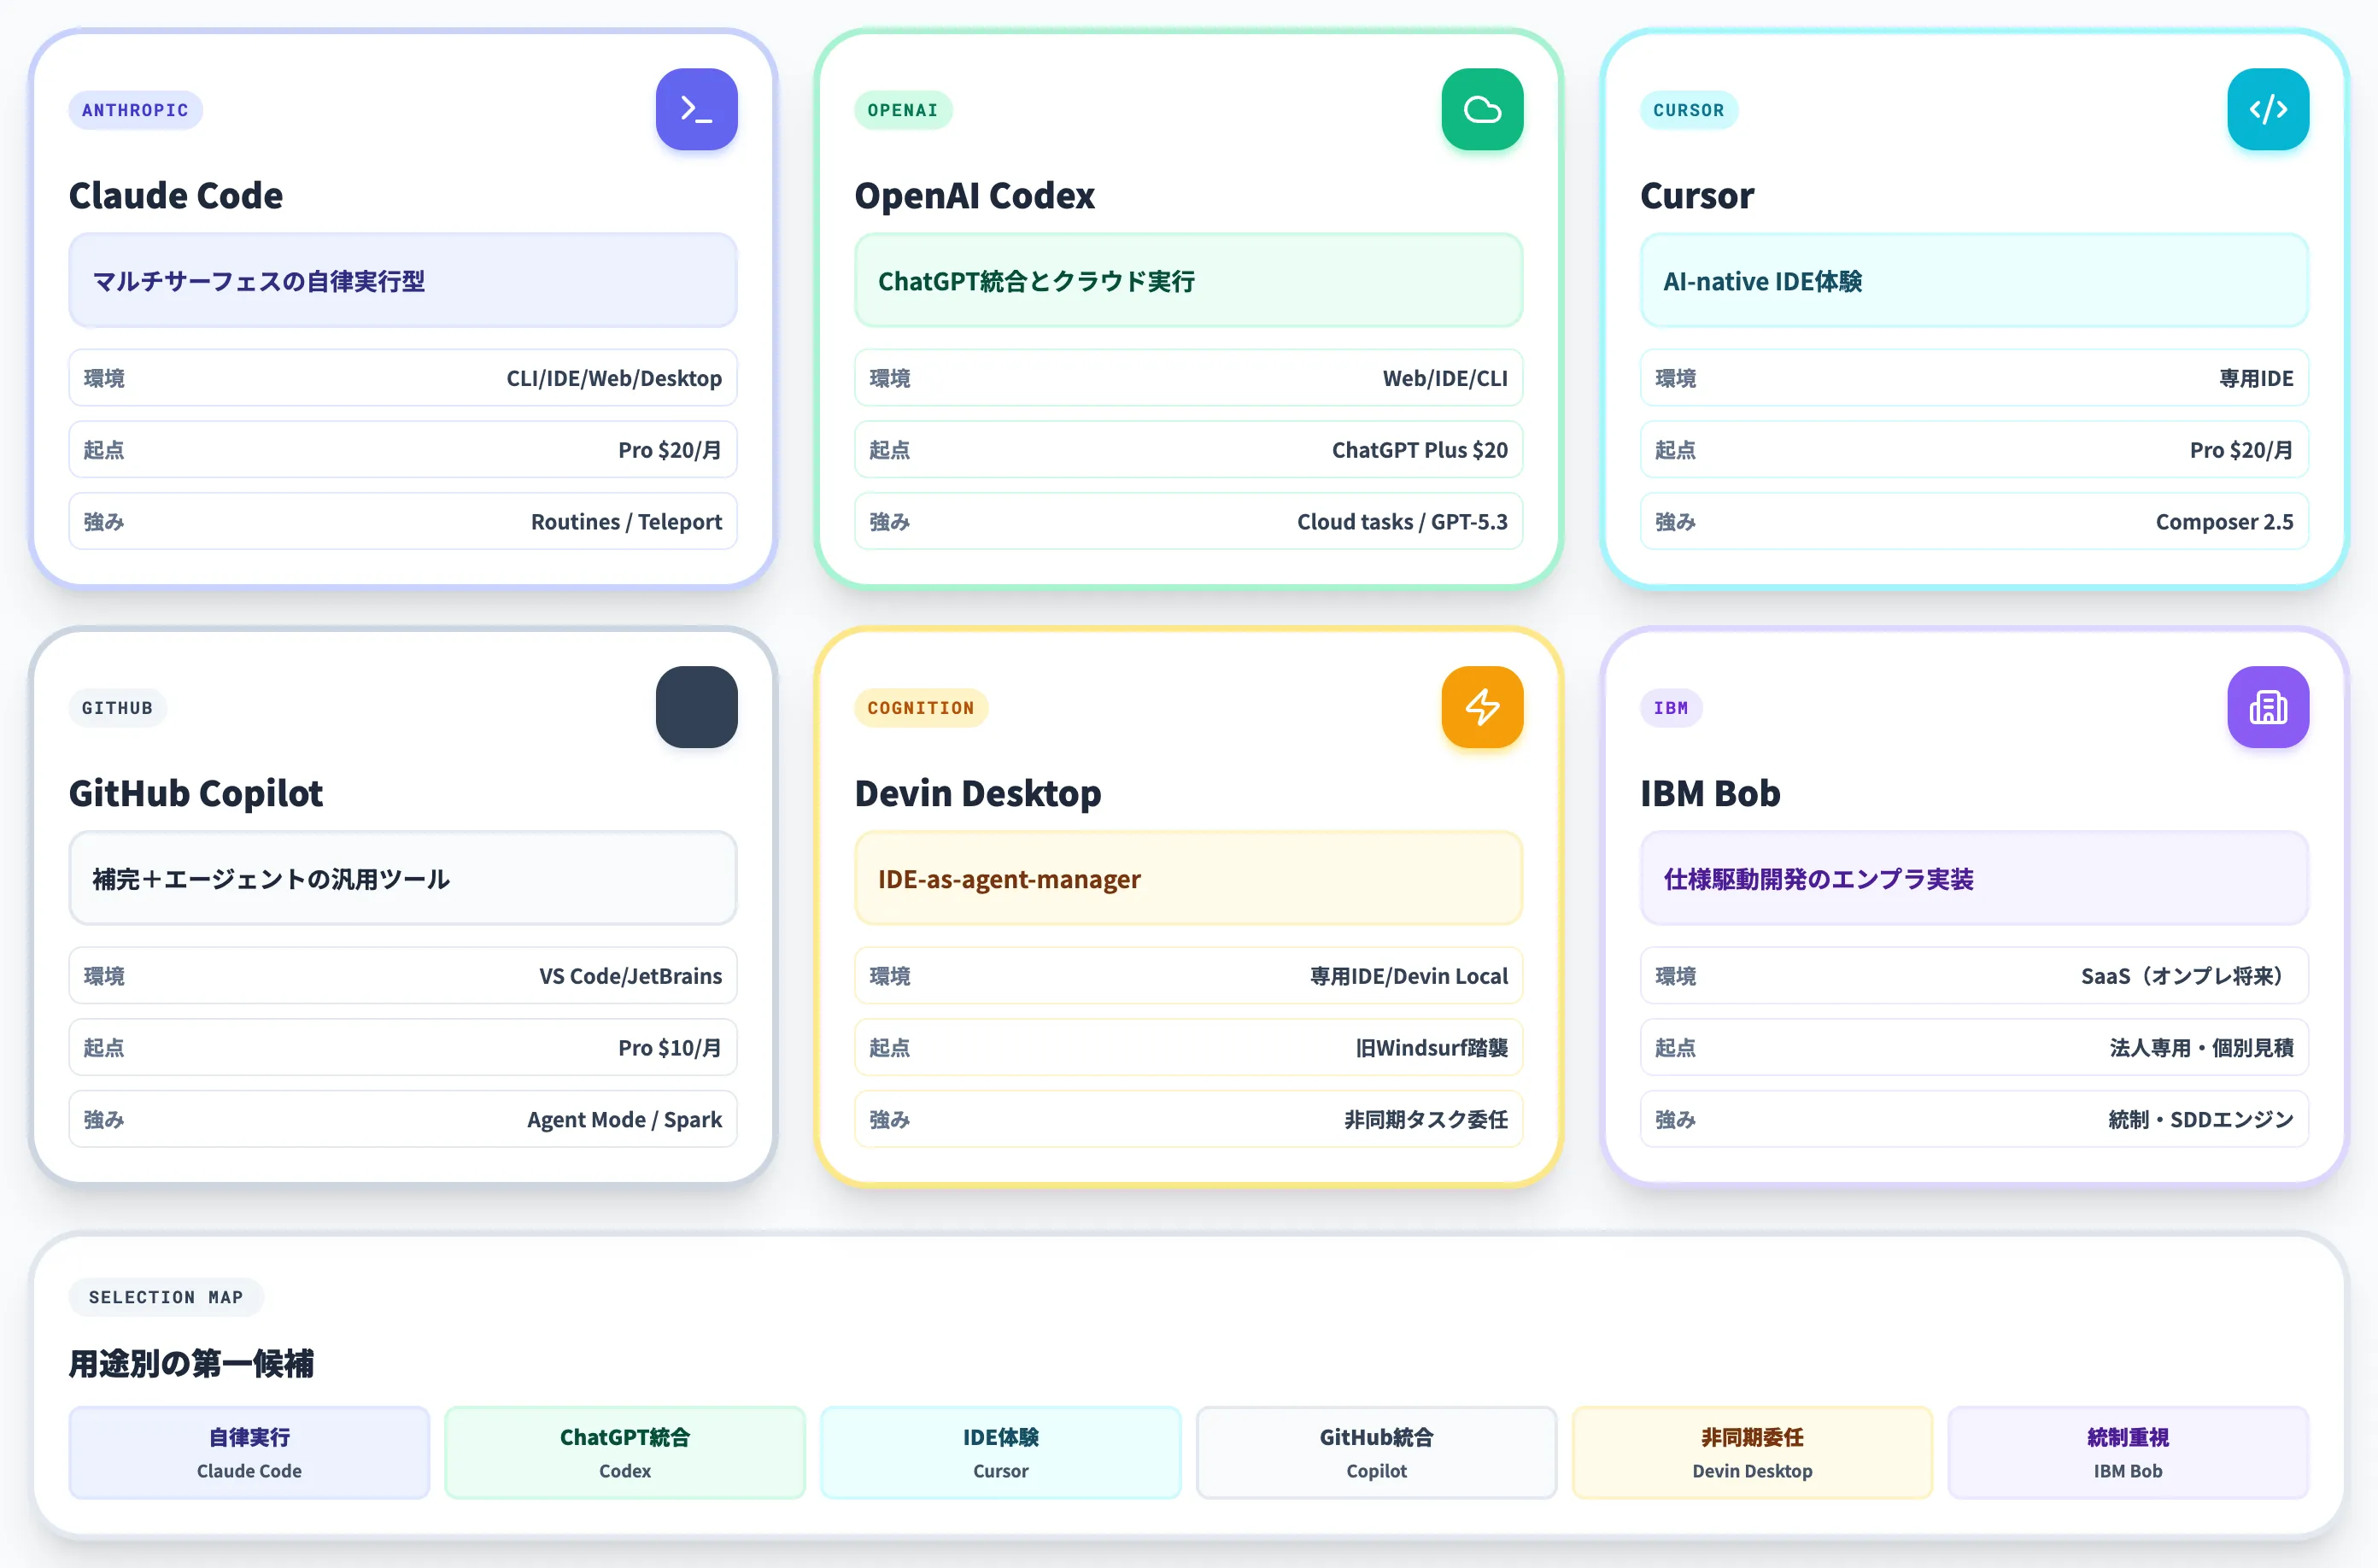Click the 'Claude Code' card heading
The image size is (2378, 1568).
176,195
